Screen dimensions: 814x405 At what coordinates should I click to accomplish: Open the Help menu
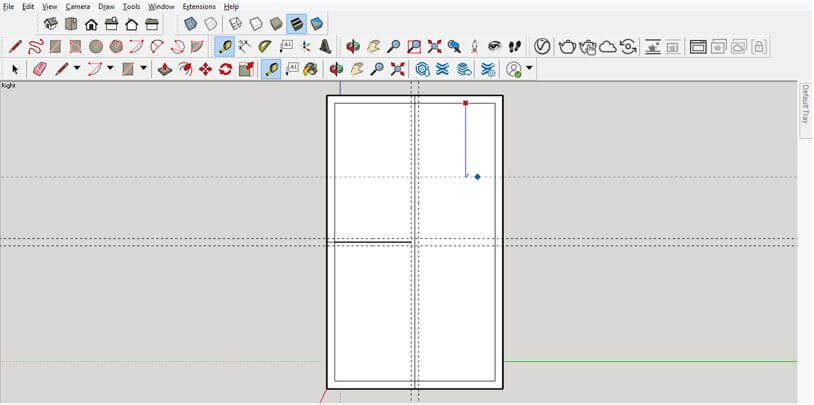click(x=232, y=7)
